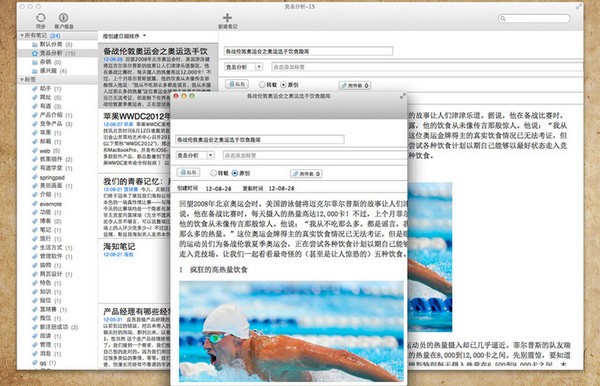Select the 旅行 tag
Image resolution: width=600 pixels, height=386 pixels.
tap(46, 238)
